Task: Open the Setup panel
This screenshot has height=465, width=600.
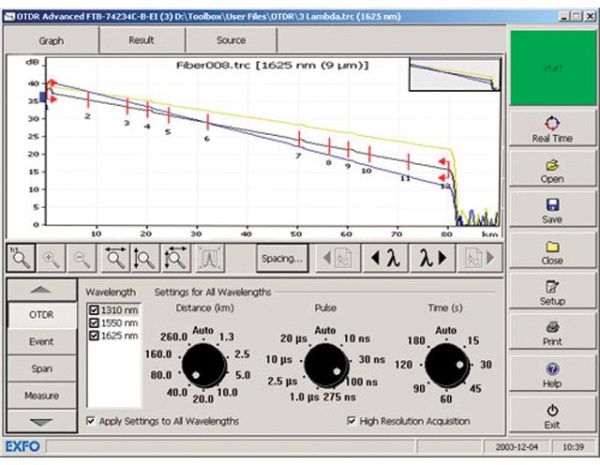Action: (552, 293)
